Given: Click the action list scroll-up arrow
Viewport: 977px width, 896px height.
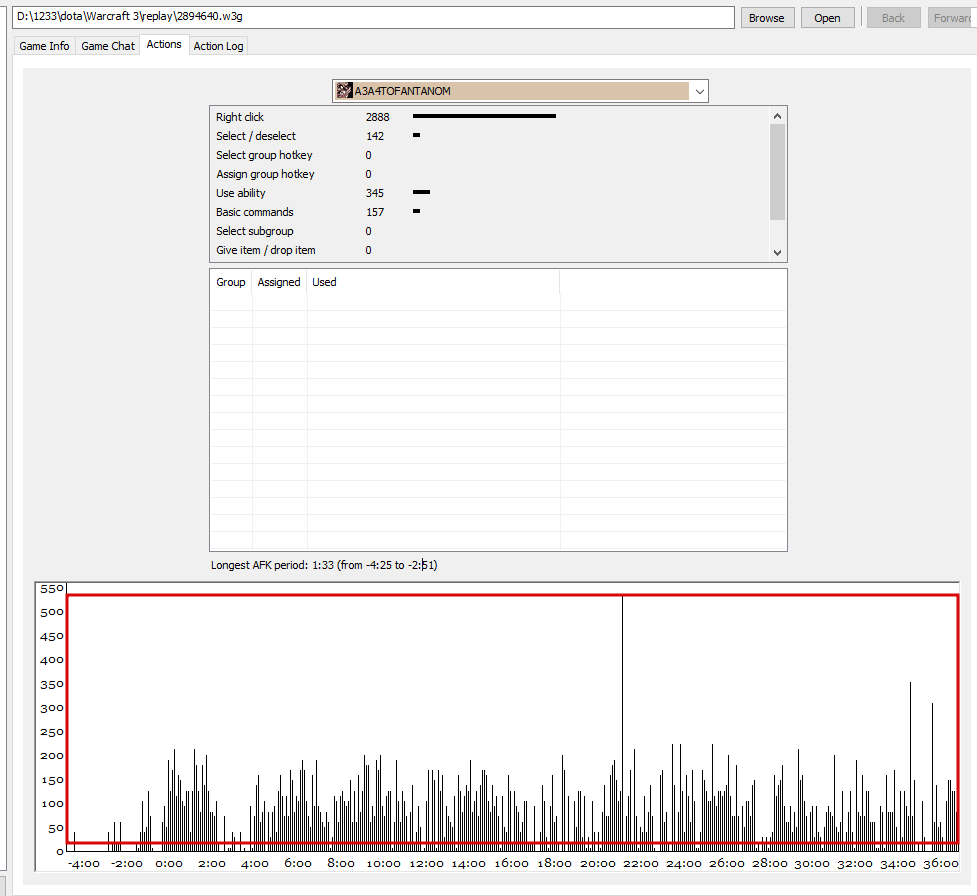Looking at the screenshot, I should [x=777, y=116].
